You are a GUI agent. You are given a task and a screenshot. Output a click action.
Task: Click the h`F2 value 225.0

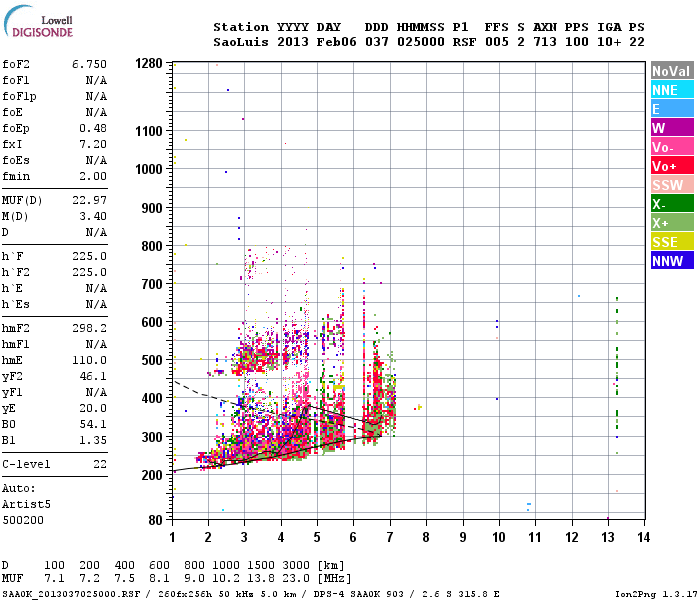click(89, 272)
